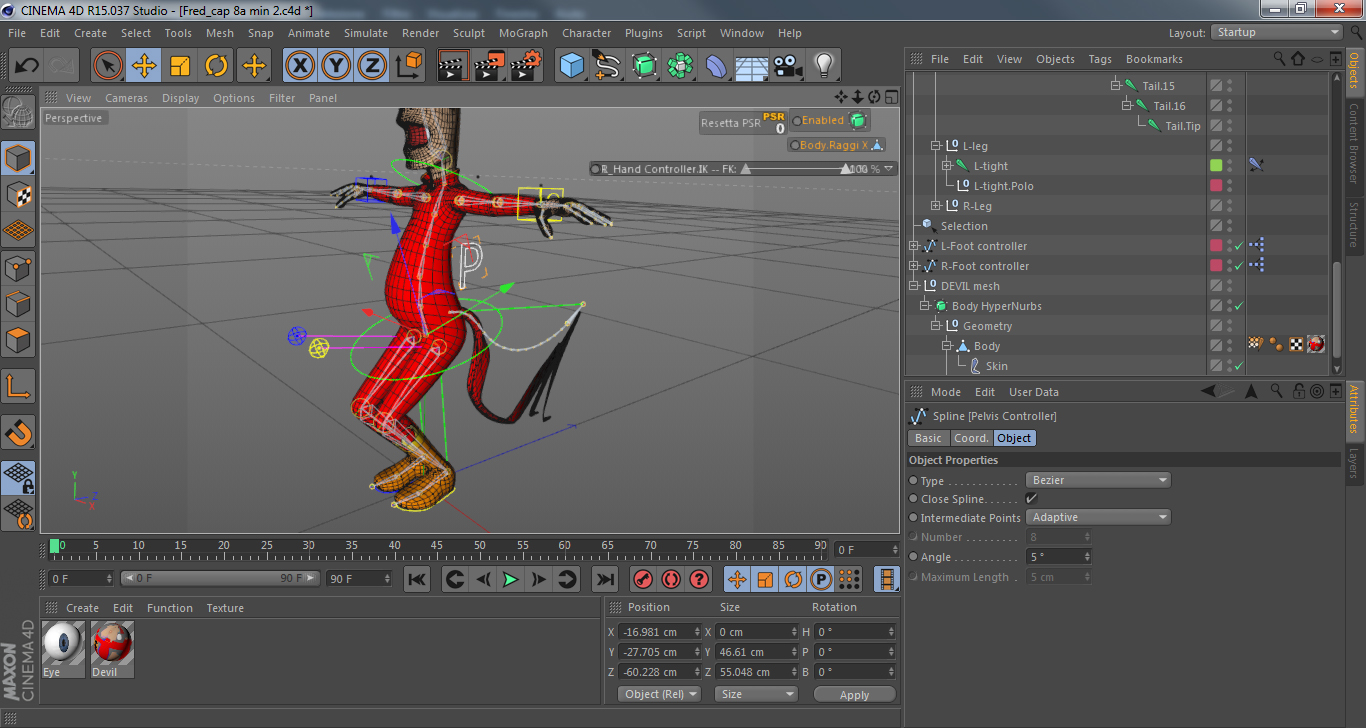Toggle the Close Spline checkbox
1366x728 pixels.
point(1031,498)
